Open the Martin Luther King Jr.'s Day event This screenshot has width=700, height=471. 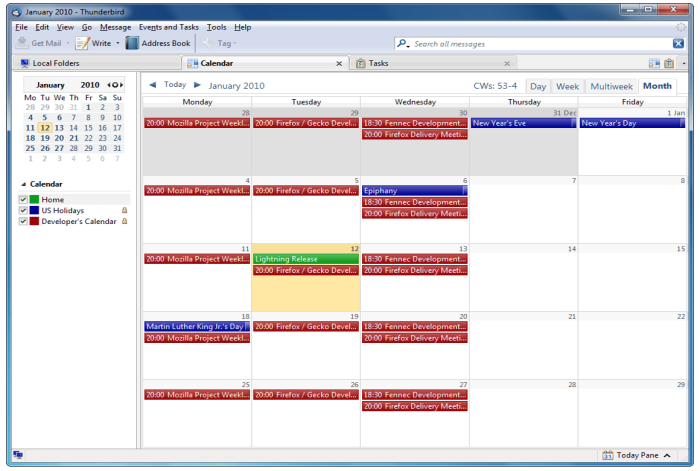(197, 326)
